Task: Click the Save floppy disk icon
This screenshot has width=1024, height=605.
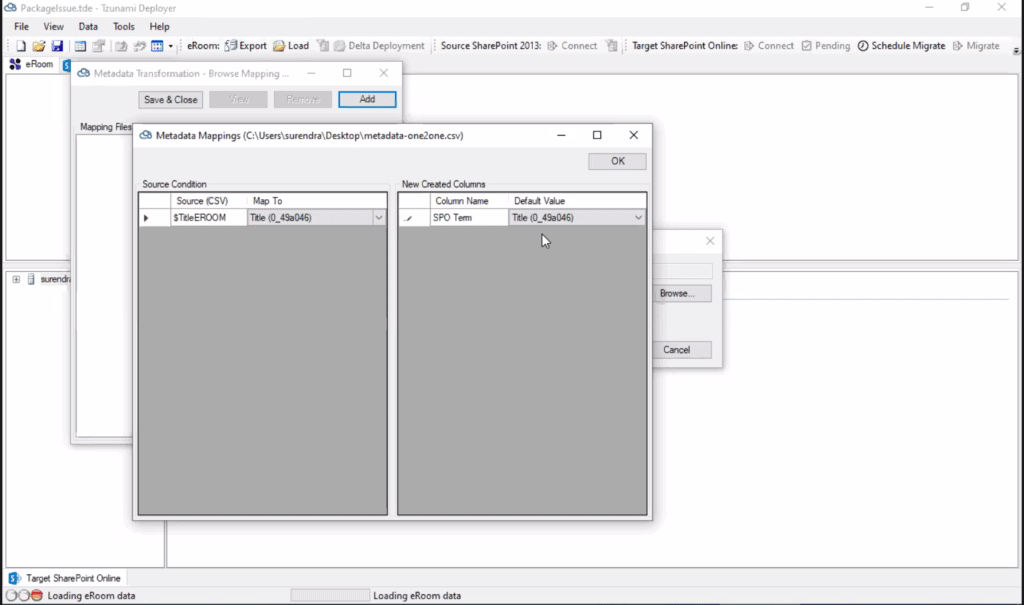Action: (x=57, y=46)
